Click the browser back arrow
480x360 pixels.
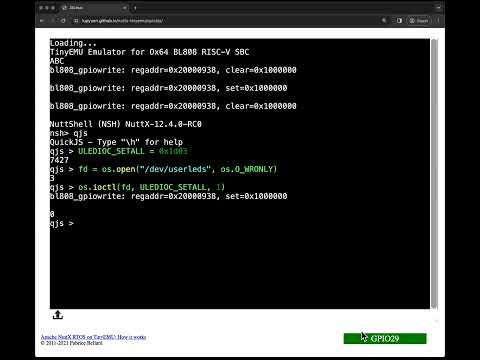point(42,21)
